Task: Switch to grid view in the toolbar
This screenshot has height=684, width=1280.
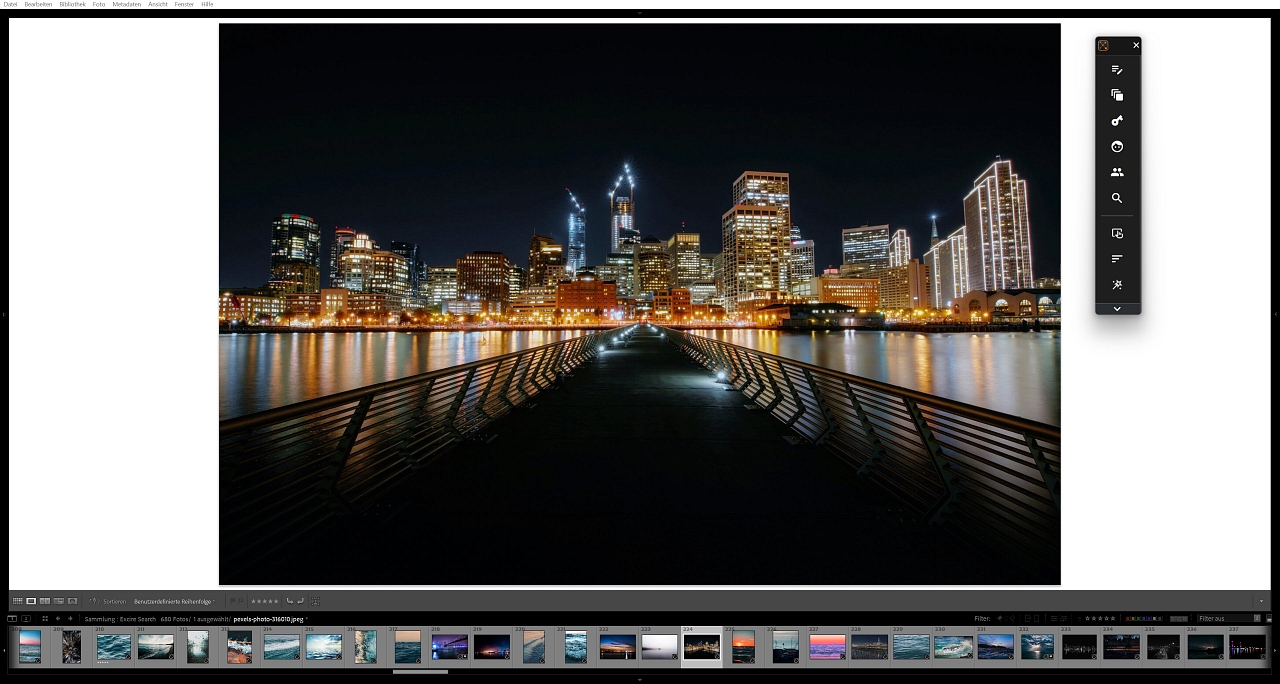Action: pyautogui.click(x=17, y=601)
